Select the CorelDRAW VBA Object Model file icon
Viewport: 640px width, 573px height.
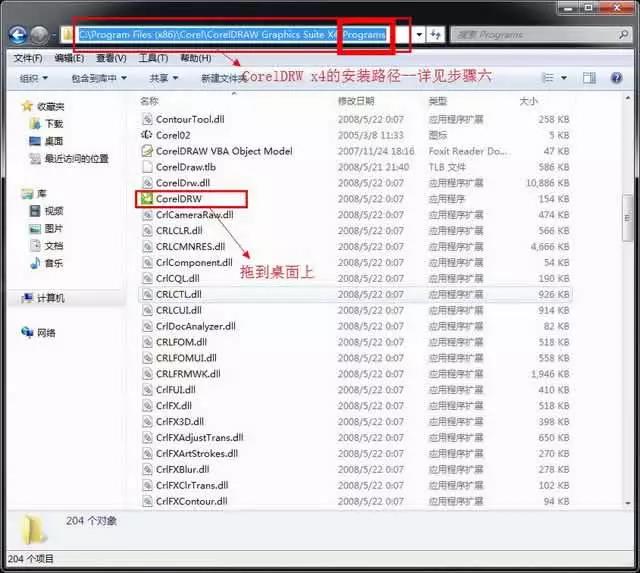[147, 151]
